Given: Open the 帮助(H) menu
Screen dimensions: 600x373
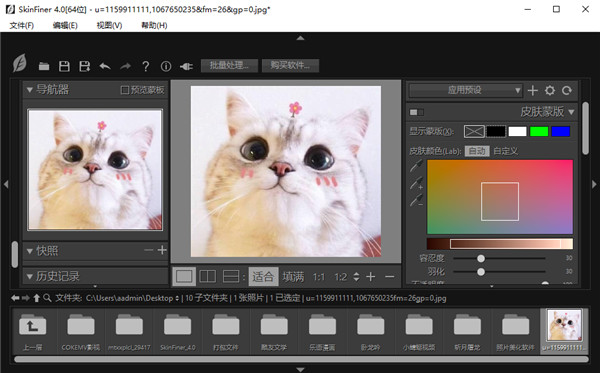Looking at the screenshot, I should [x=154, y=25].
